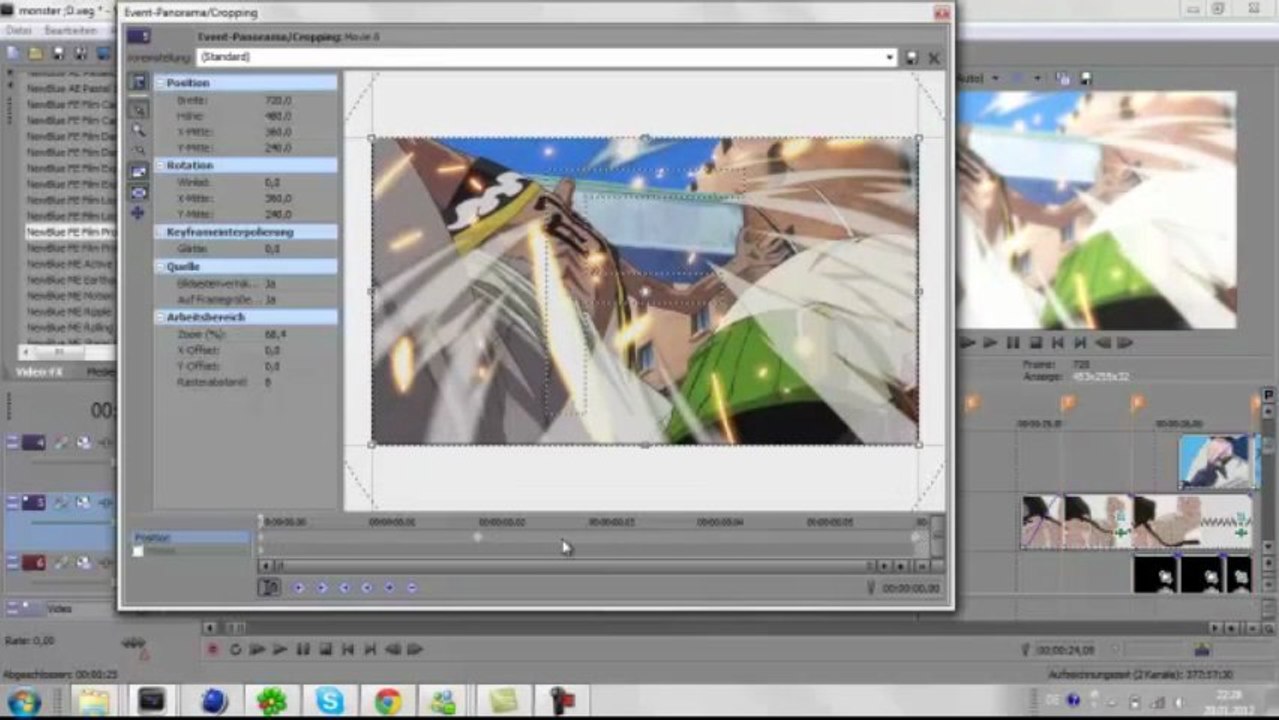Click the Windows Start button
1279x720 pixels.
point(24,700)
